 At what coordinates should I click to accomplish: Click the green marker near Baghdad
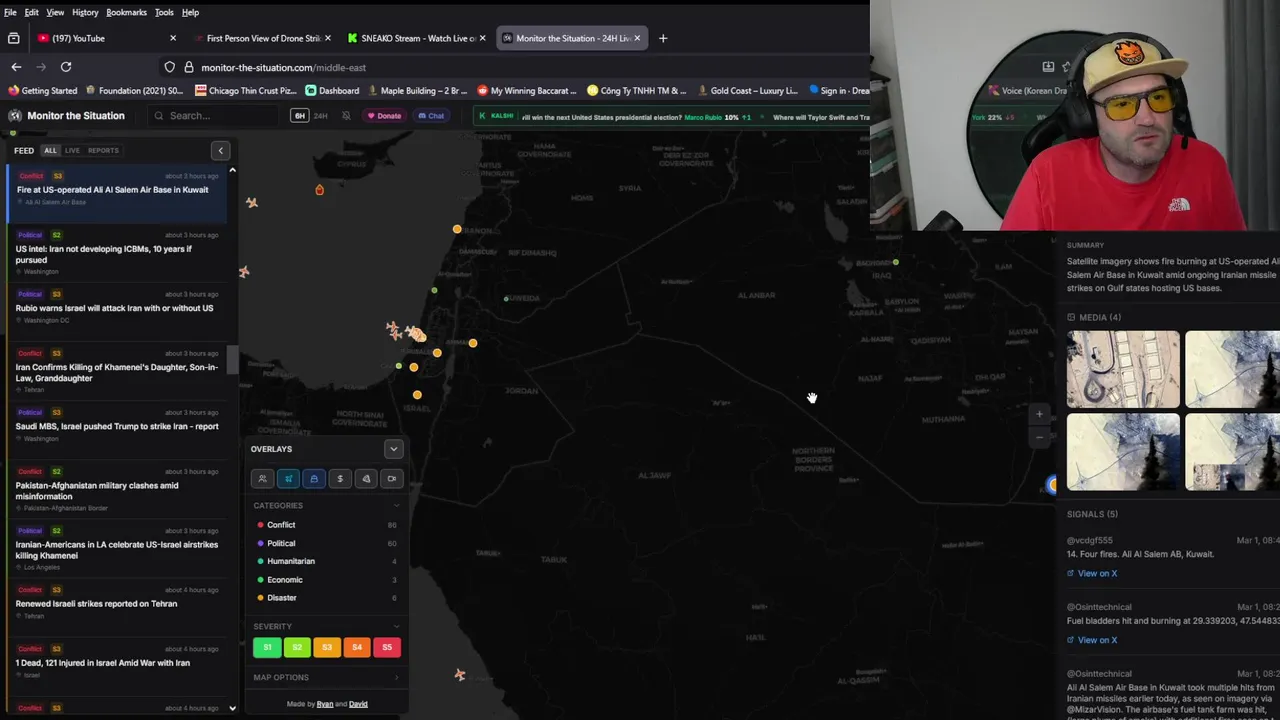click(896, 262)
